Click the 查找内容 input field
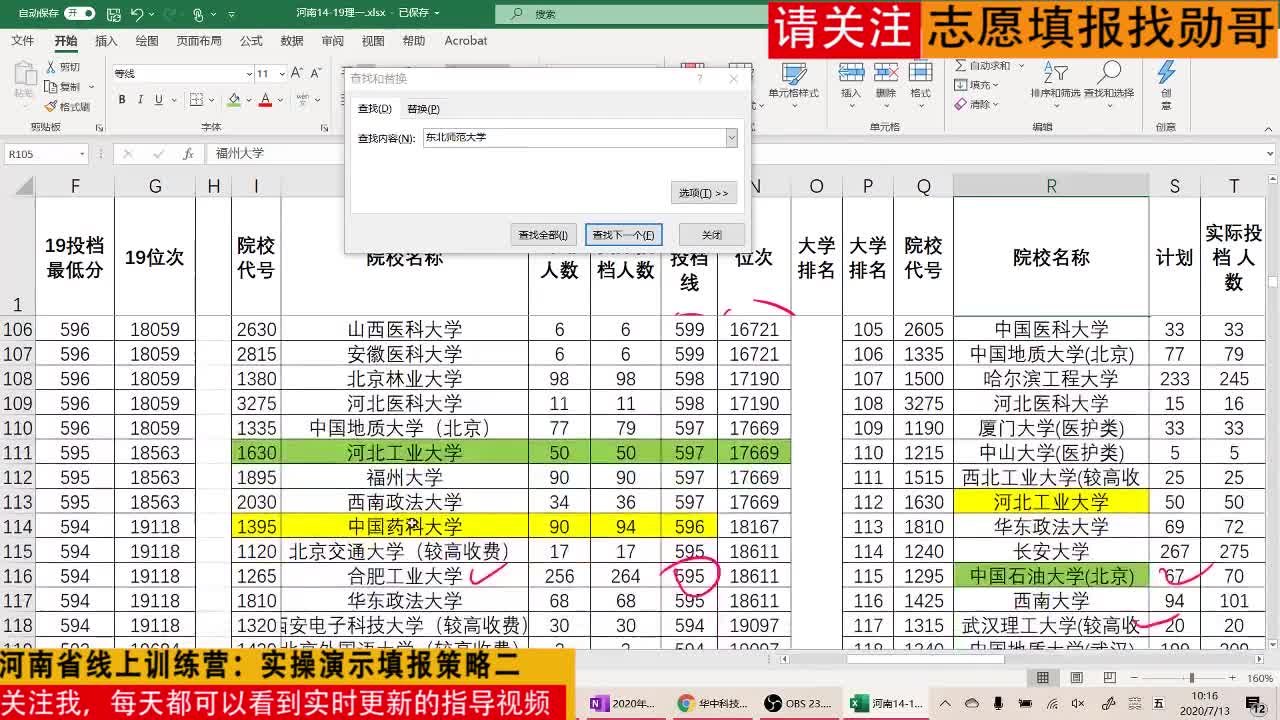The image size is (1280, 720). [574, 138]
